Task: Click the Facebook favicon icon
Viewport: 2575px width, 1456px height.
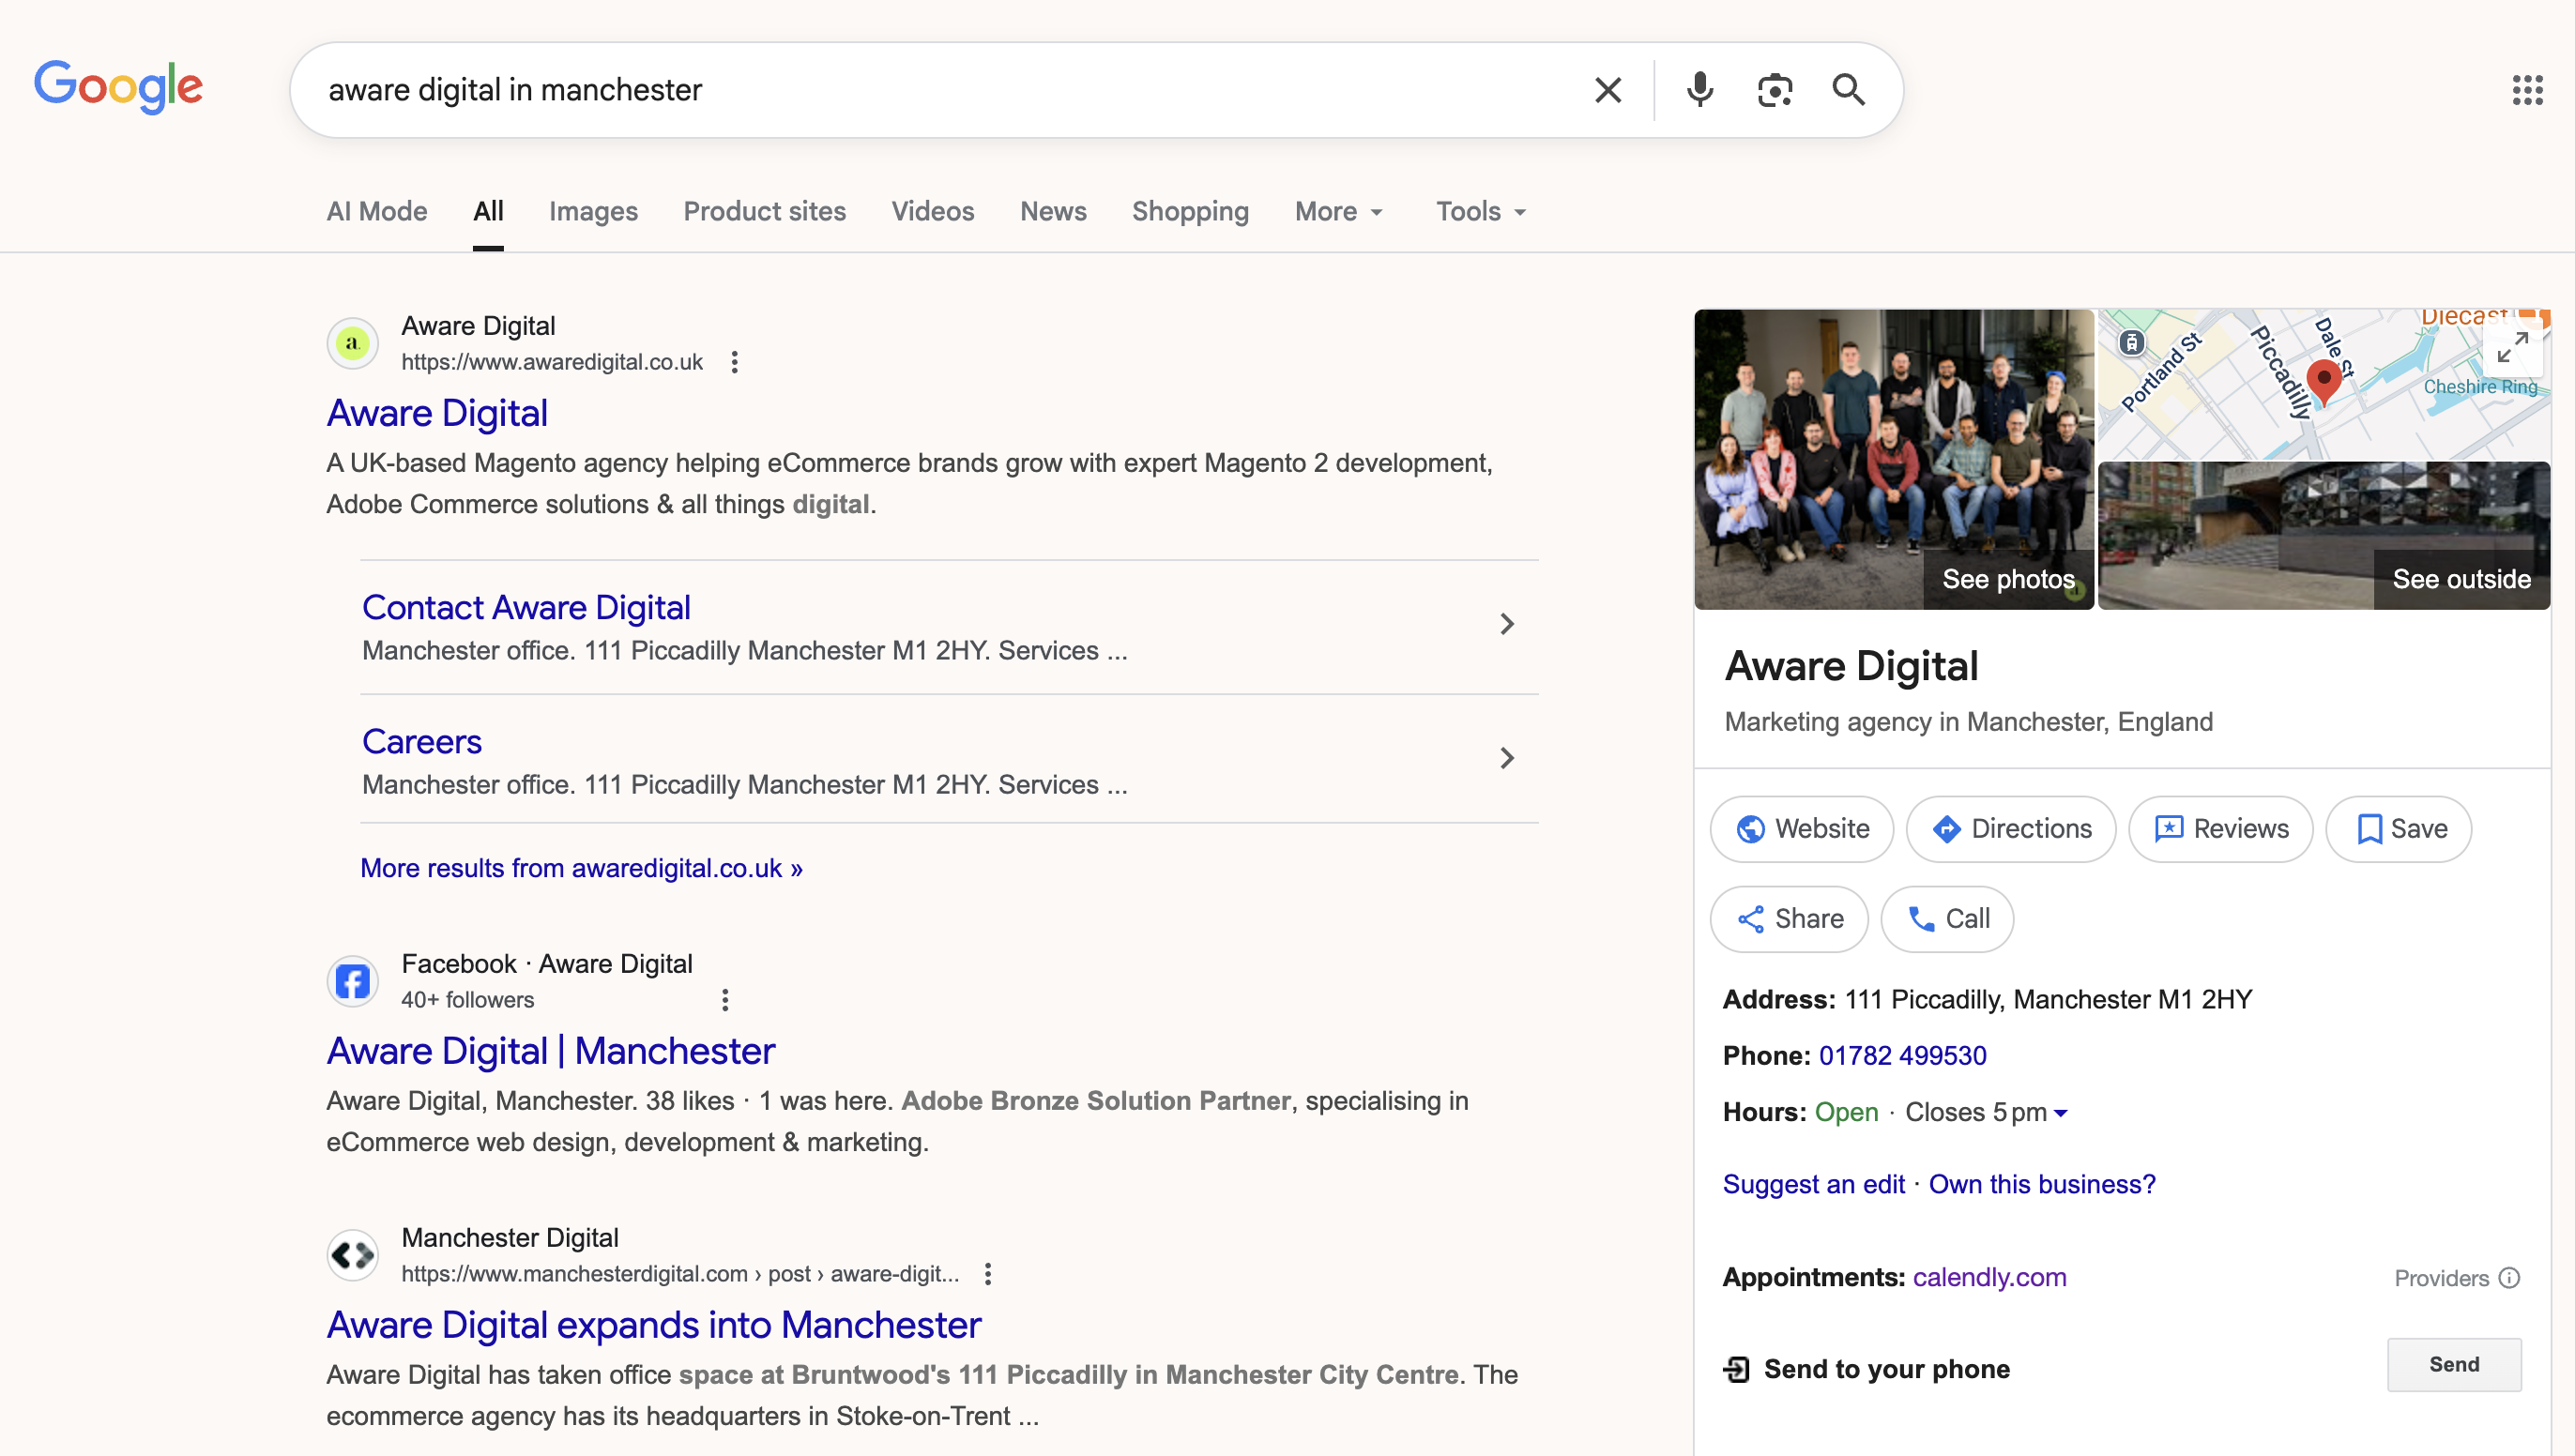Action: tap(352, 981)
